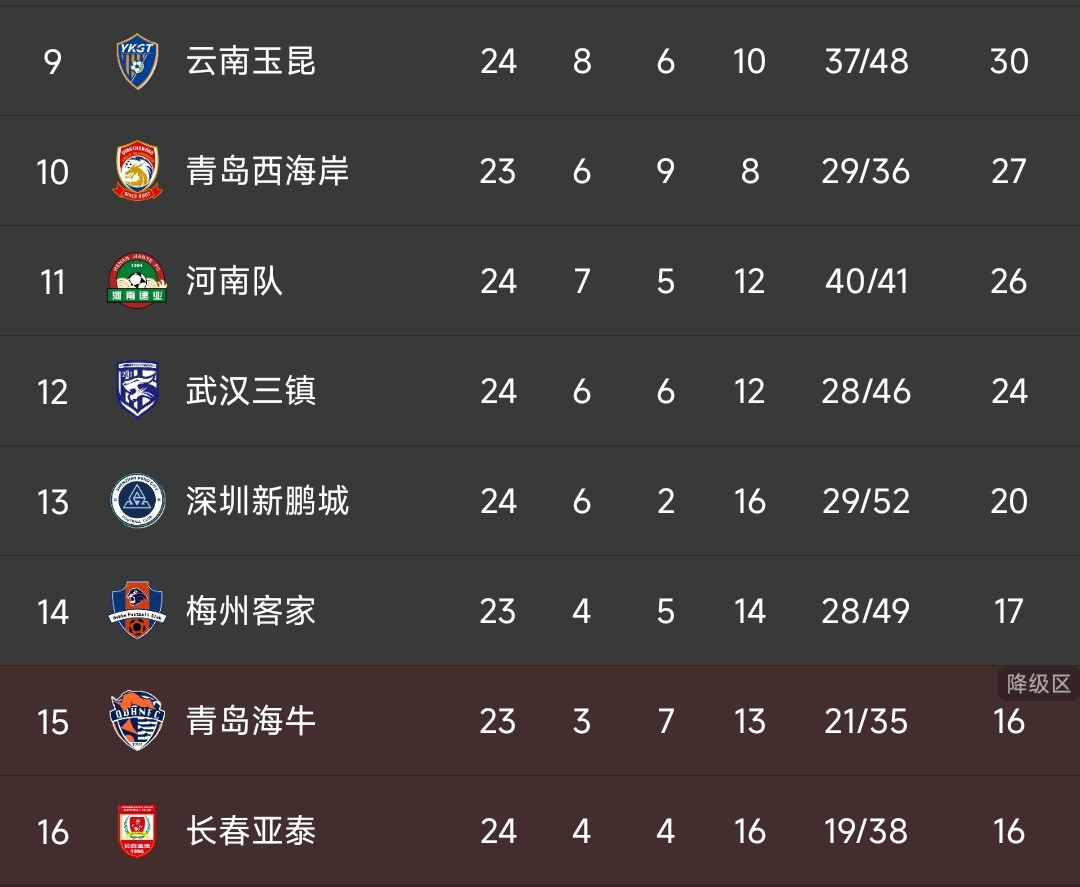Open the 长春亚泰 red shield logo

coord(137,831)
